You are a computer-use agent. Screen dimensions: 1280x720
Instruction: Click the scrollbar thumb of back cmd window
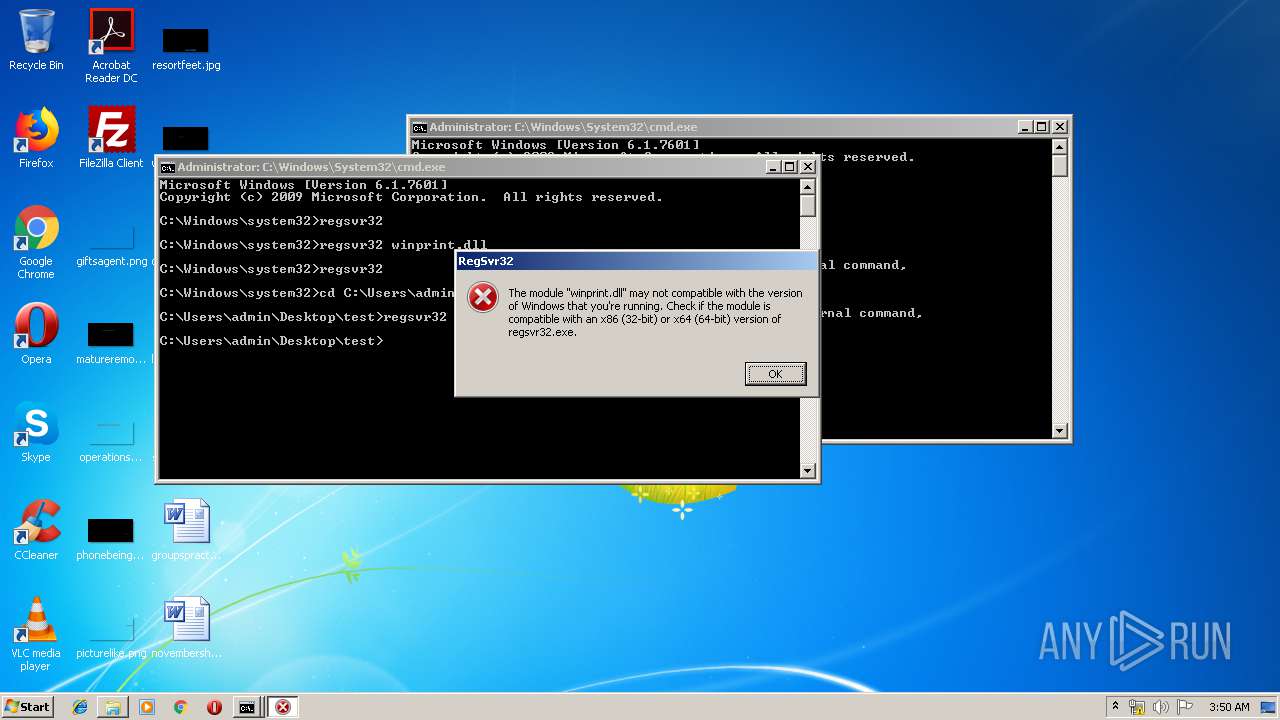coord(1060,165)
